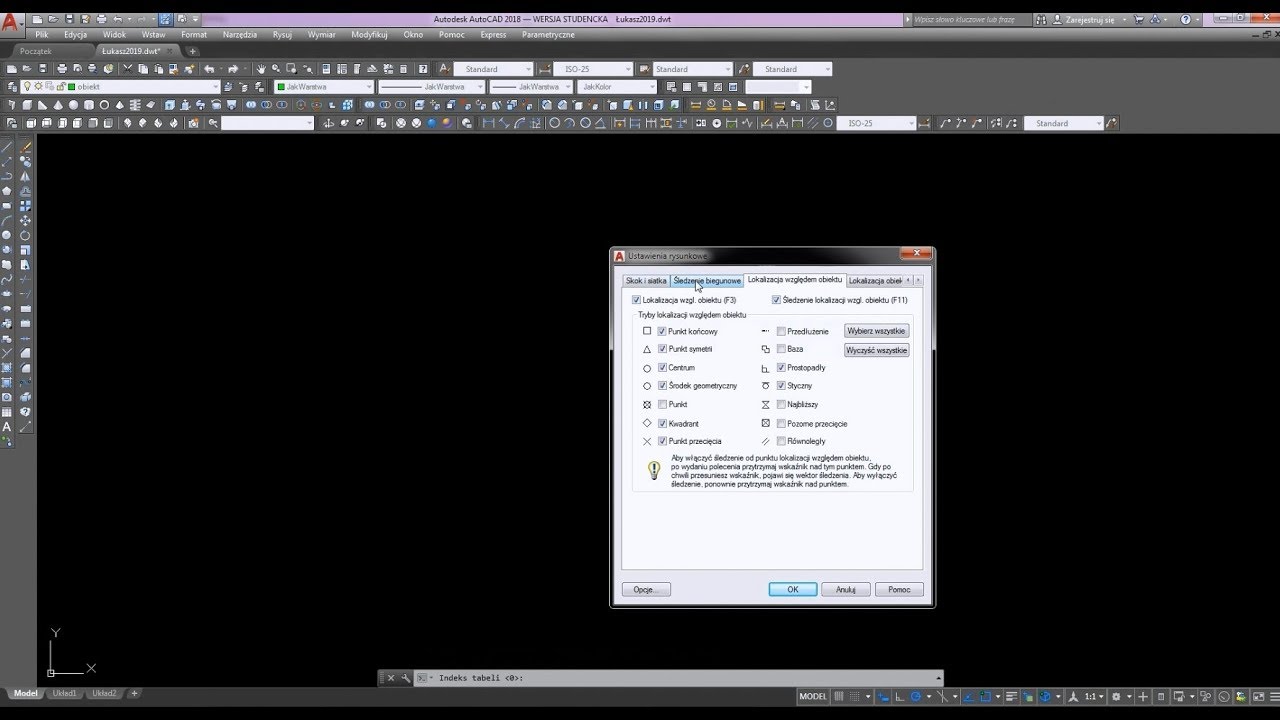Toggle polar tracking in status bar
The width and height of the screenshot is (1280, 720).
click(x=915, y=696)
